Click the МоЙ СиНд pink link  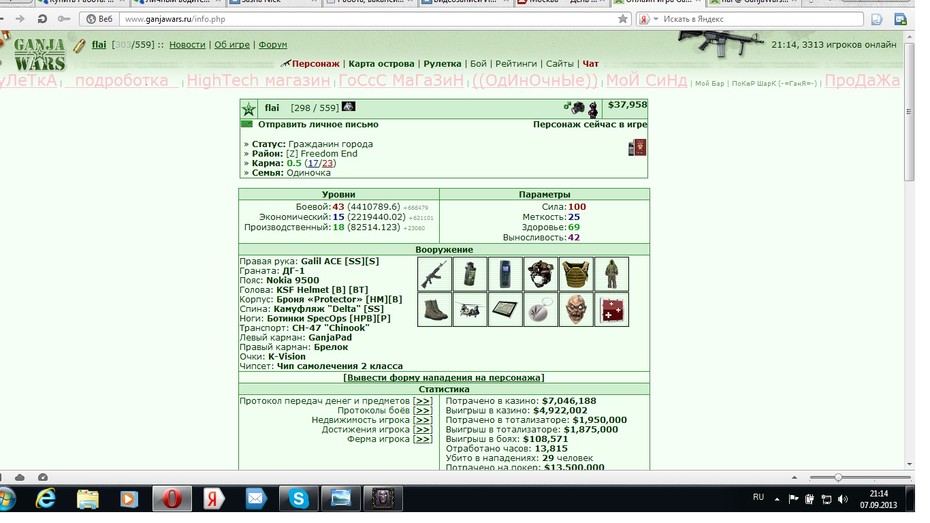point(646,81)
